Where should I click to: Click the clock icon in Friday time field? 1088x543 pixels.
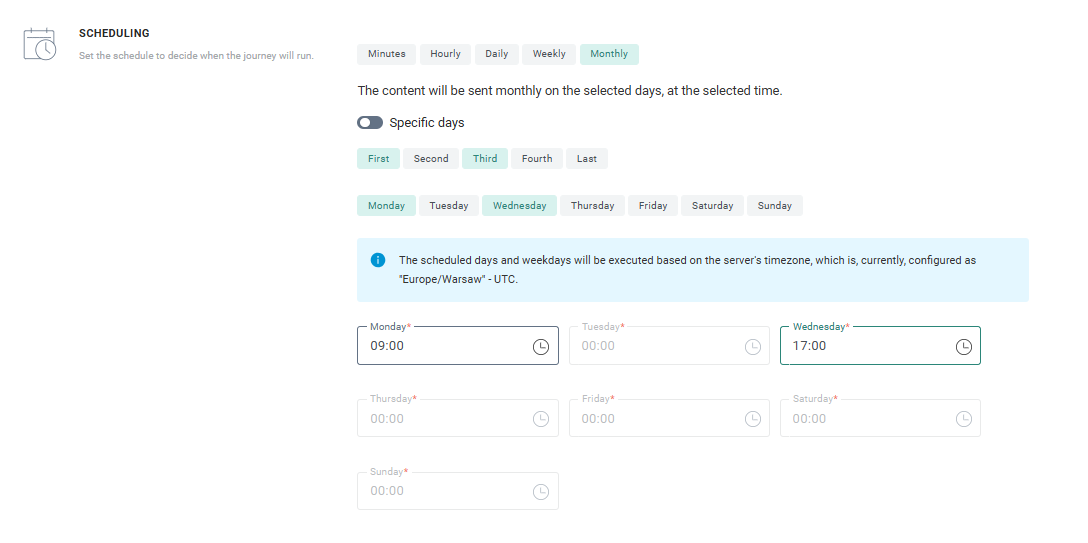tap(752, 419)
